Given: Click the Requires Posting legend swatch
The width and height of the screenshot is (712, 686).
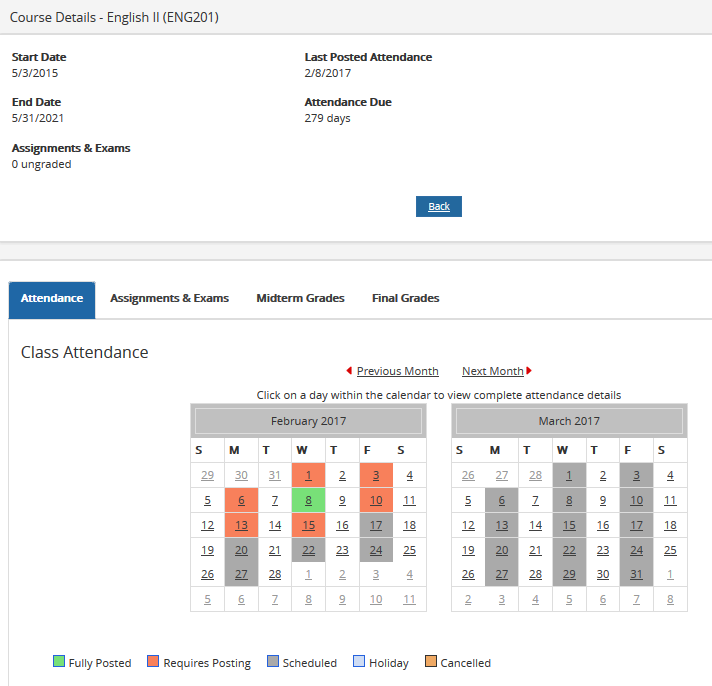Looking at the screenshot, I should (153, 662).
